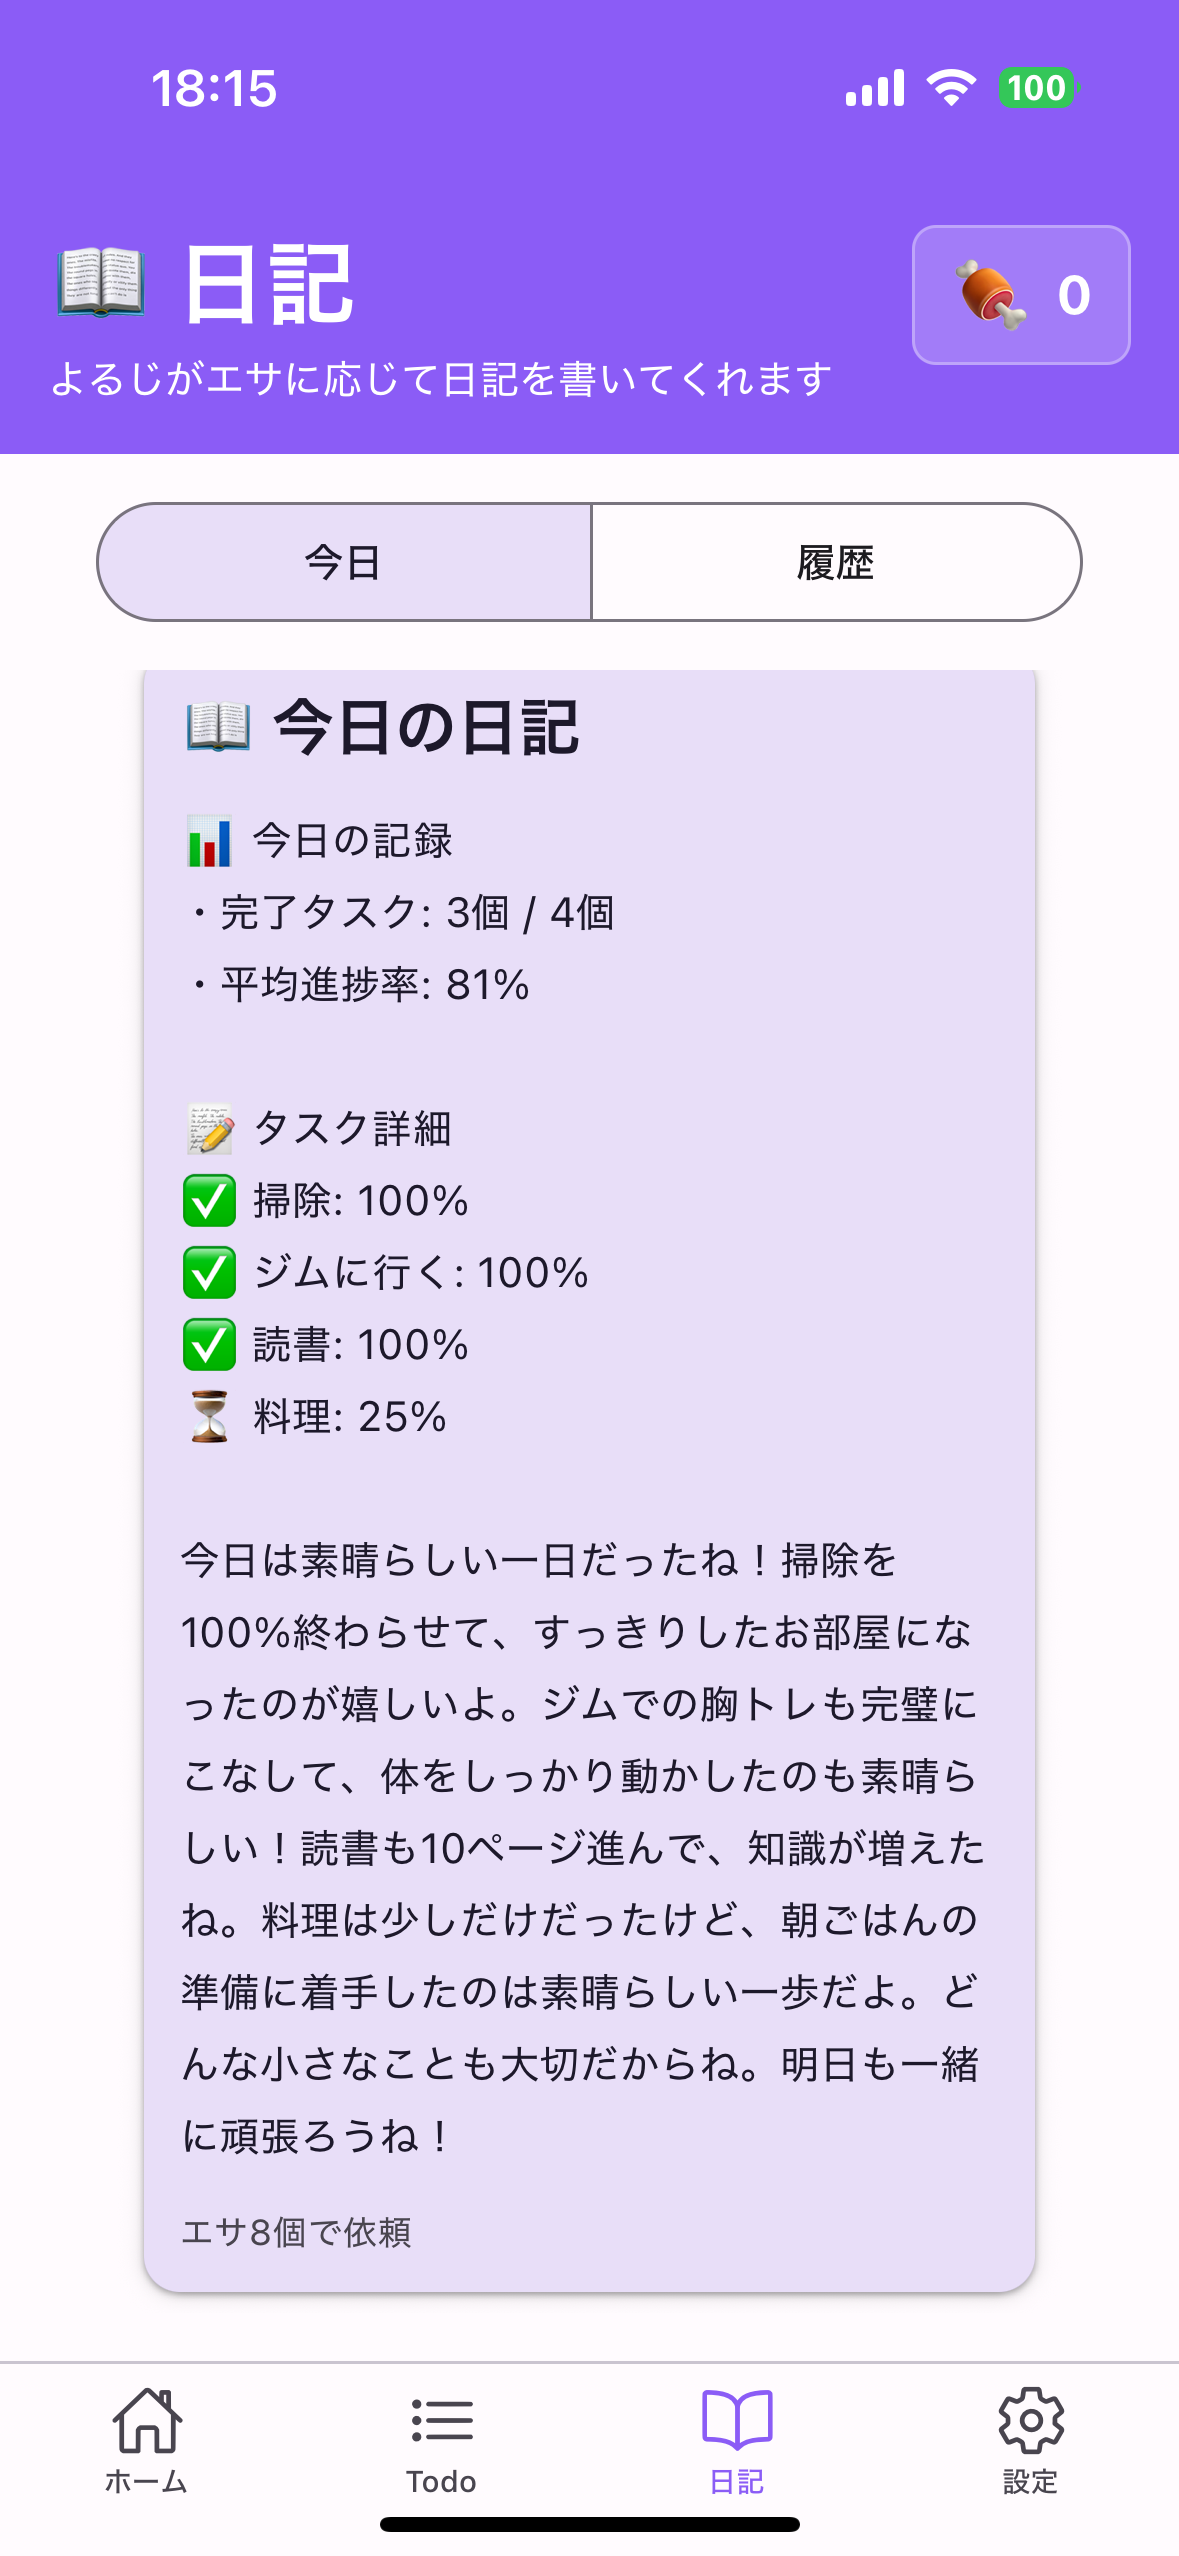Select the diary book icon tab
This screenshot has width=1179, height=2556.
(x=737, y=2421)
